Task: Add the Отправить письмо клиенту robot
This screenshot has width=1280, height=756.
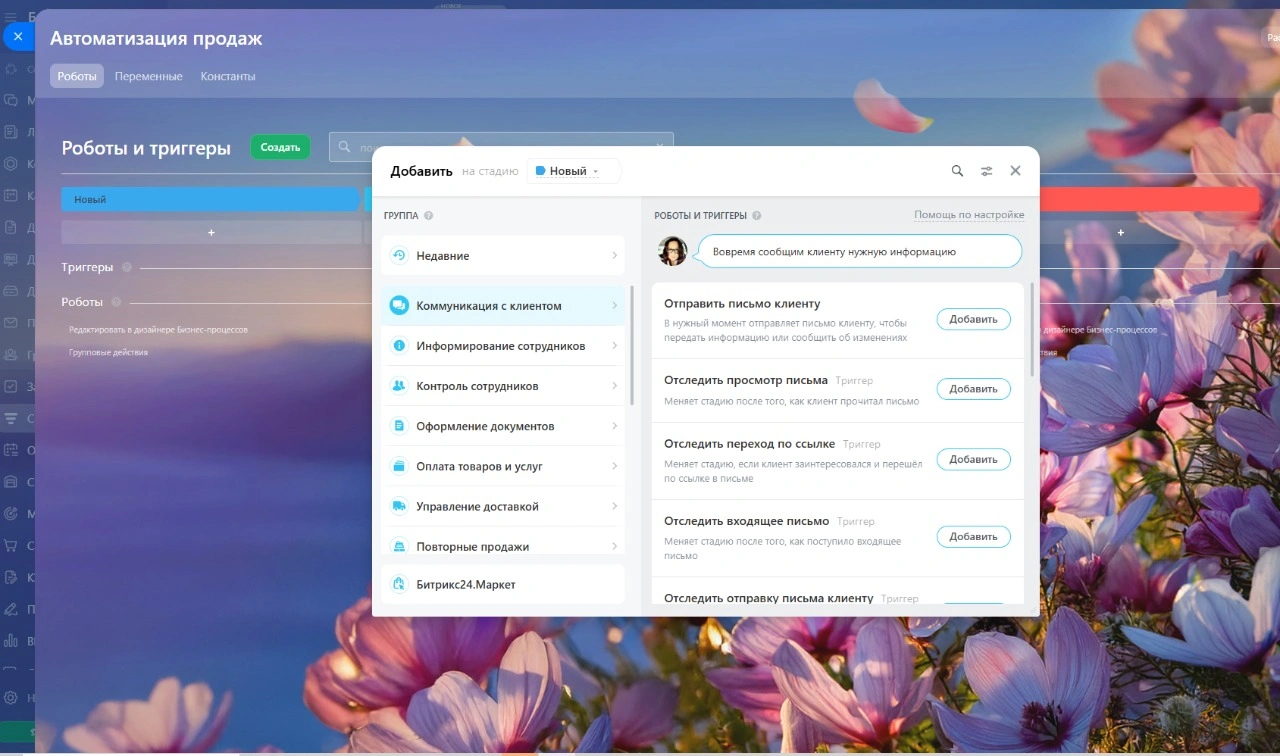Action: (973, 320)
